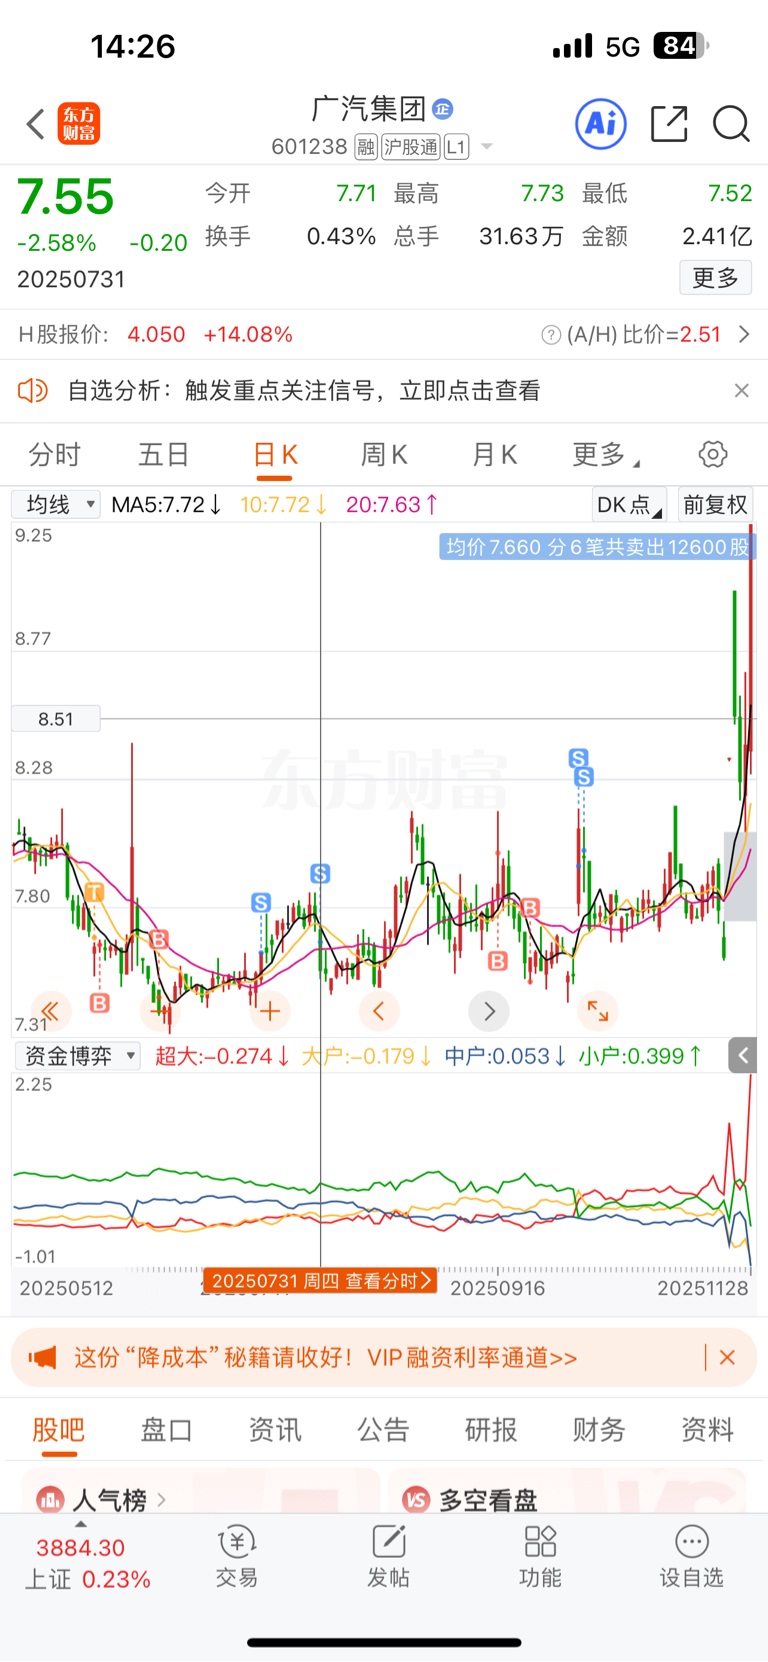Open 设自选 watchlist options
Viewport: 768px width, 1662px height.
point(691,1557)
